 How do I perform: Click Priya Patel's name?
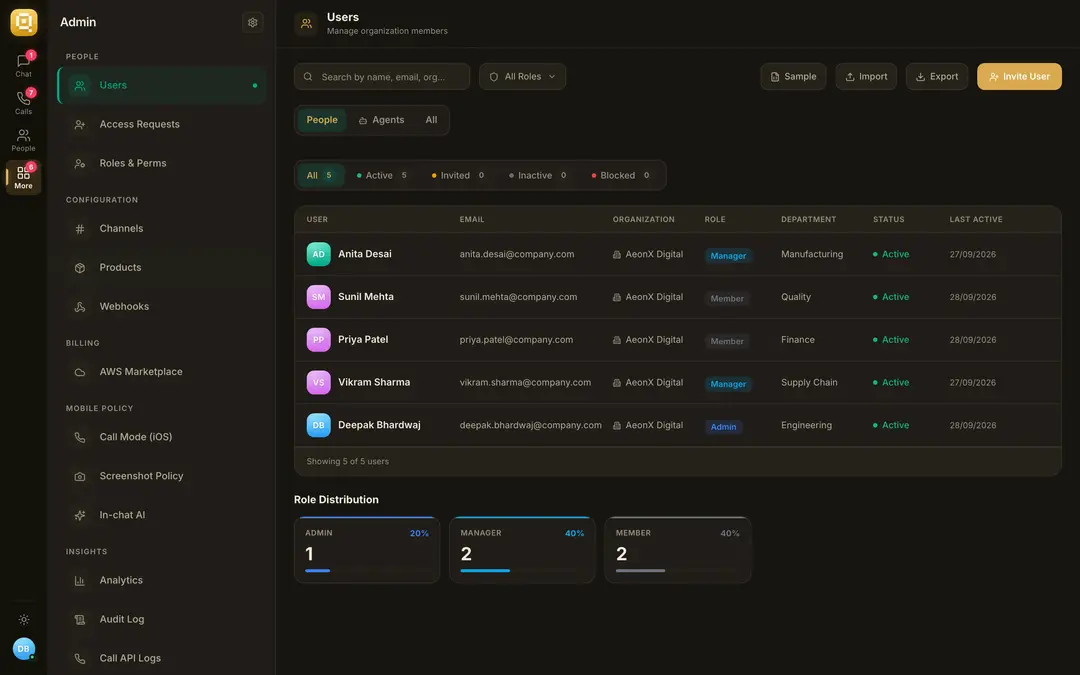pos(363,340)
